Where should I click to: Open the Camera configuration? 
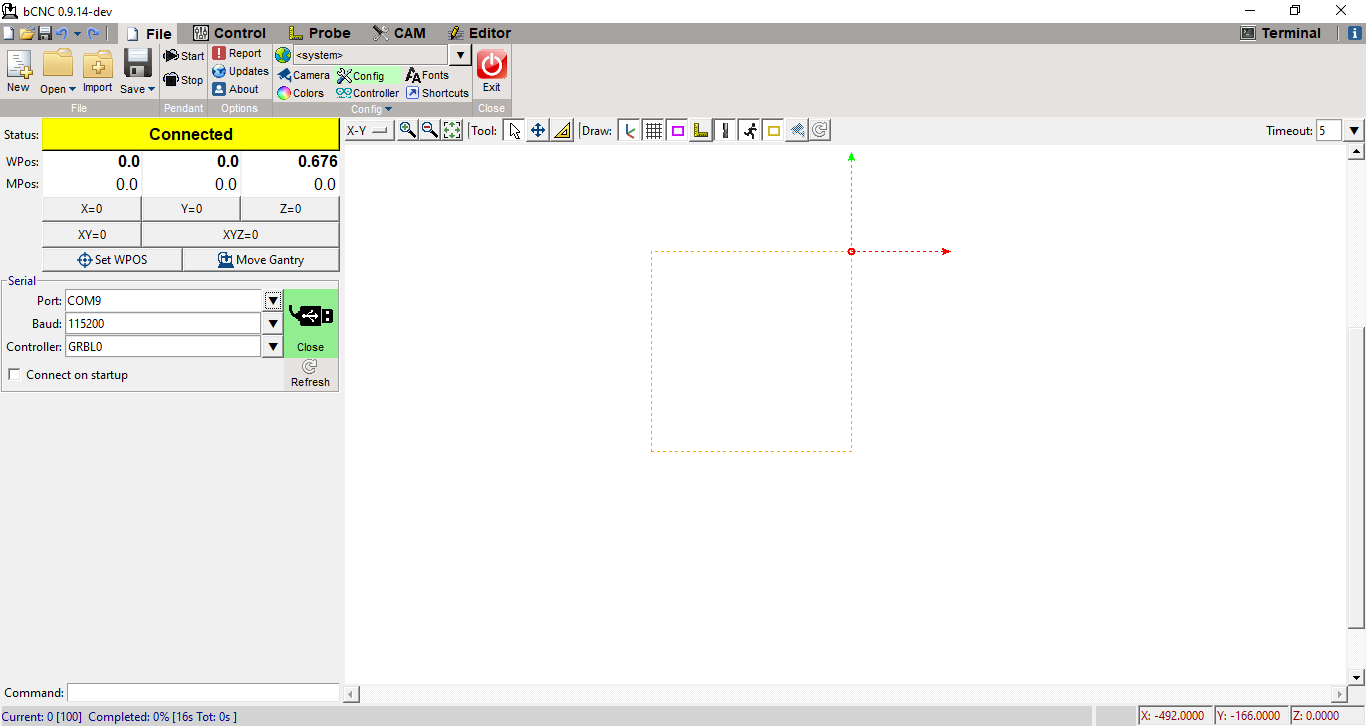pos(303,75)
